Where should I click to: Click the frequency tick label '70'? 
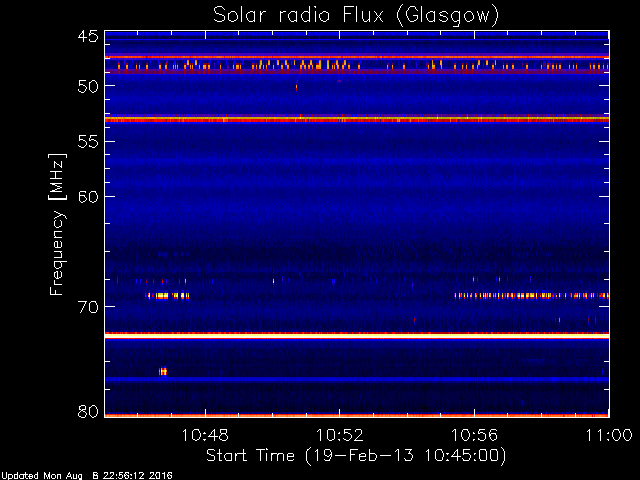click(88, 307)
